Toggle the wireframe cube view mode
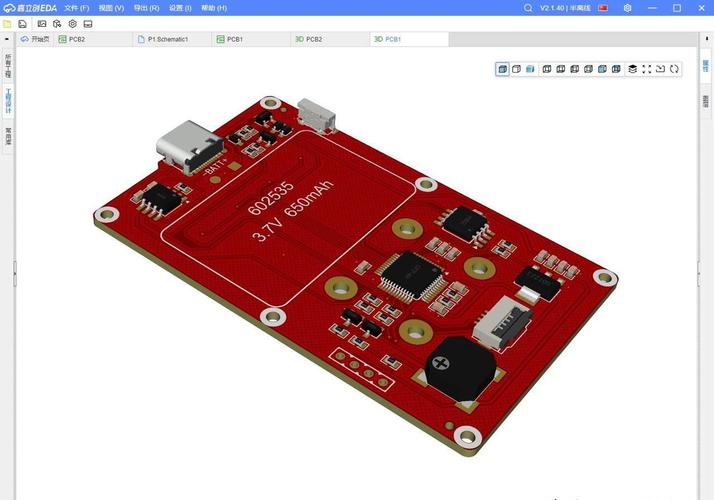Image resolution: width=714 pixels, height=500 pixels. pyautogui.click(x=516, y=69)
